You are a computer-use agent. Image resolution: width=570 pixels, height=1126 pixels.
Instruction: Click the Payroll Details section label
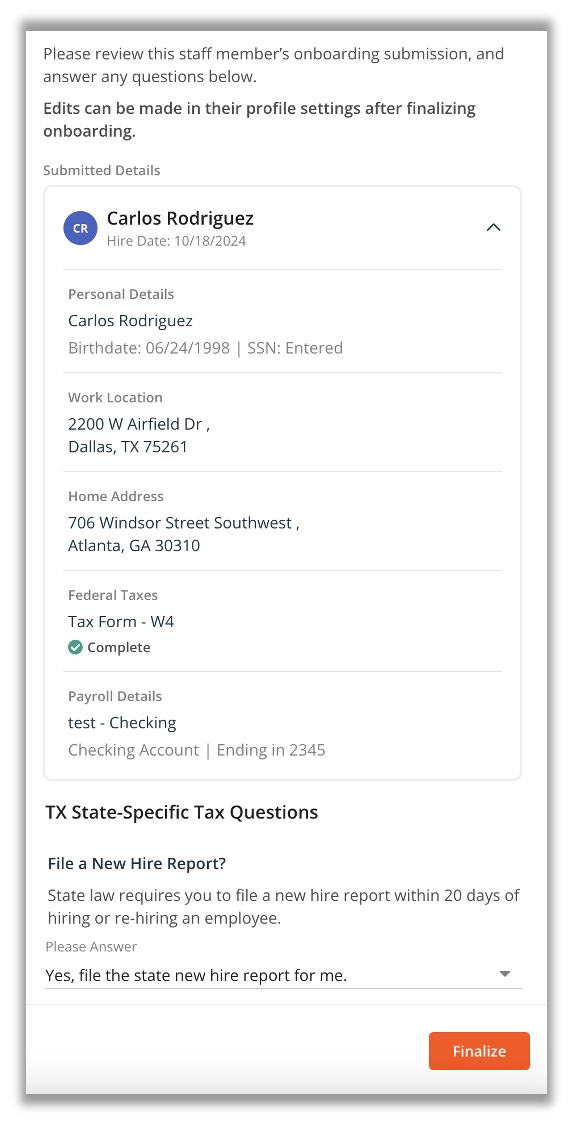pos(115,697)
